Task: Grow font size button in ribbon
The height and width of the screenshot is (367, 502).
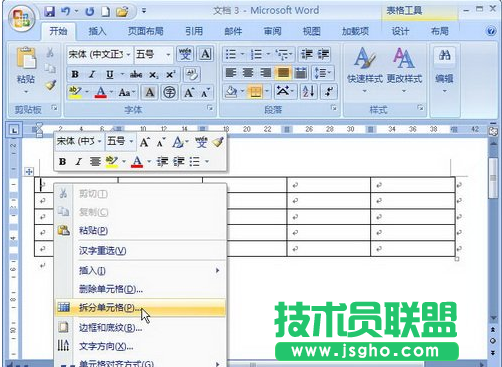Action: (189, 92)
